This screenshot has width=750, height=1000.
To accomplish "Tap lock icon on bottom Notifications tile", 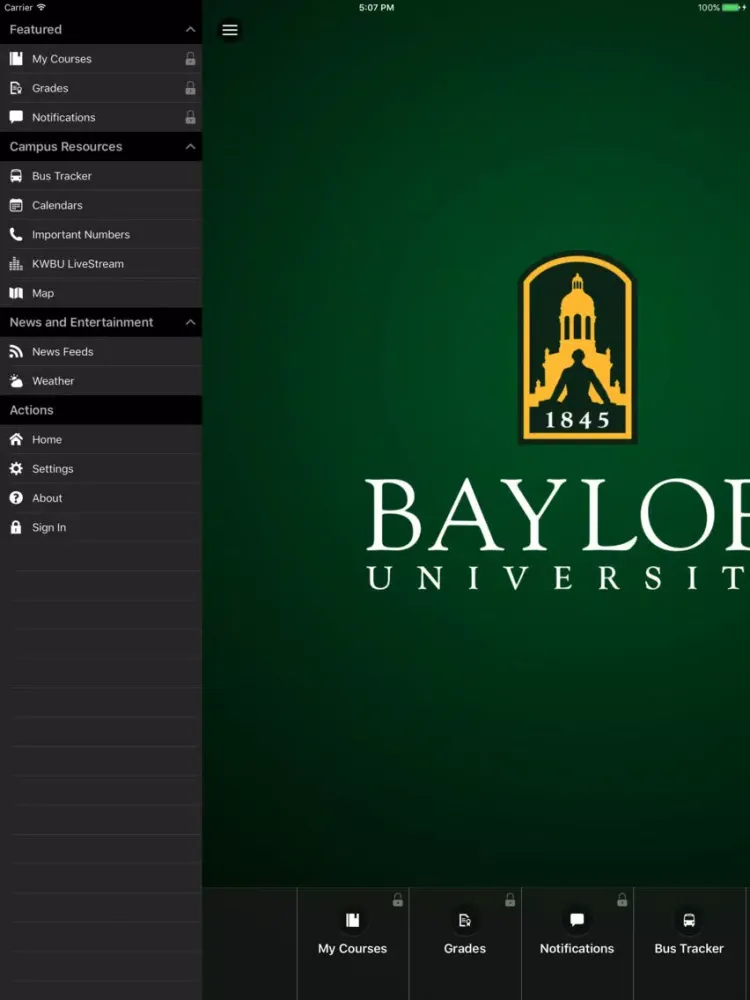I will coord(622,900).
